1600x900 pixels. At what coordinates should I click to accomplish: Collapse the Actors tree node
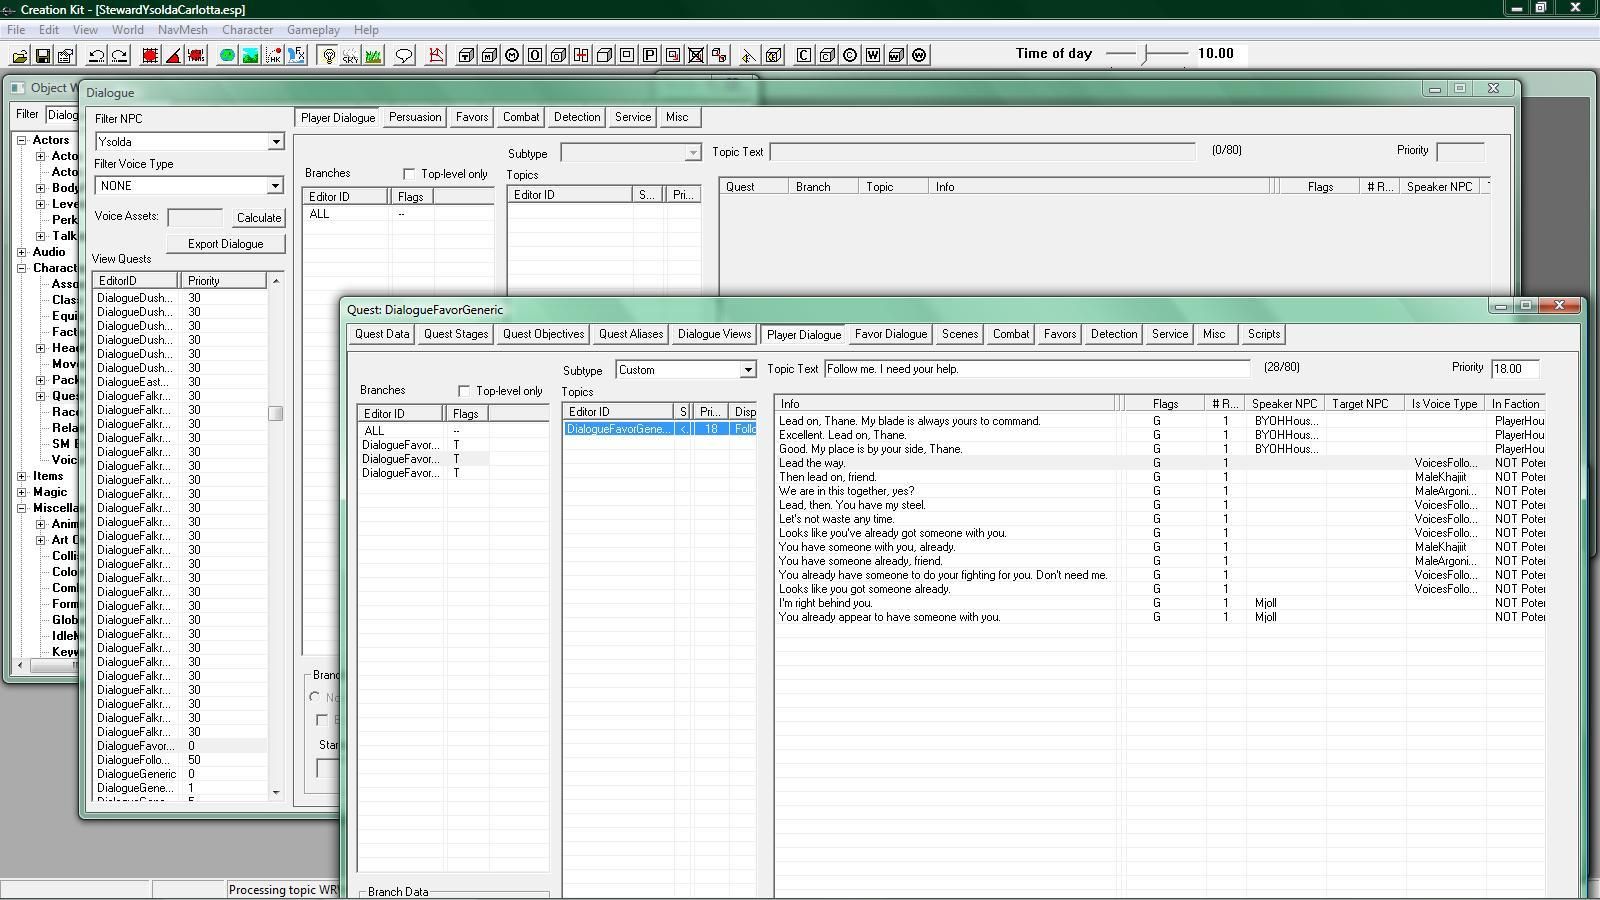click(x=21, y=140)
